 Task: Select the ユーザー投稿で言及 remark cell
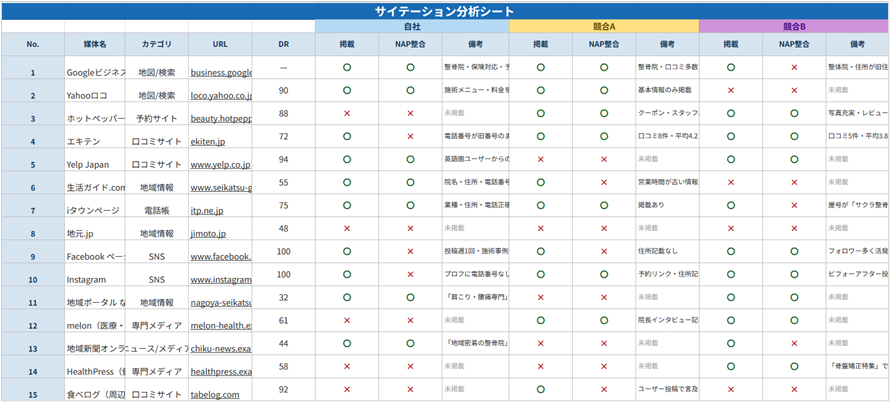(668, 390)
